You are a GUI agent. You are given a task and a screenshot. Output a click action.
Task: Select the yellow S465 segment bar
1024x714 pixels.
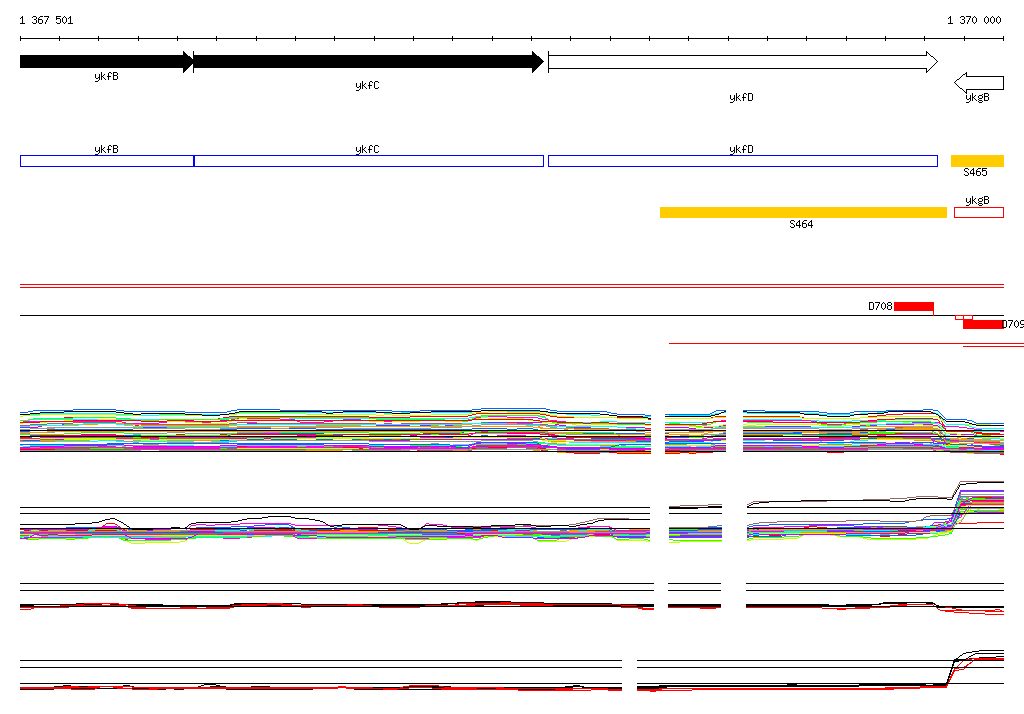coord(977,161)
